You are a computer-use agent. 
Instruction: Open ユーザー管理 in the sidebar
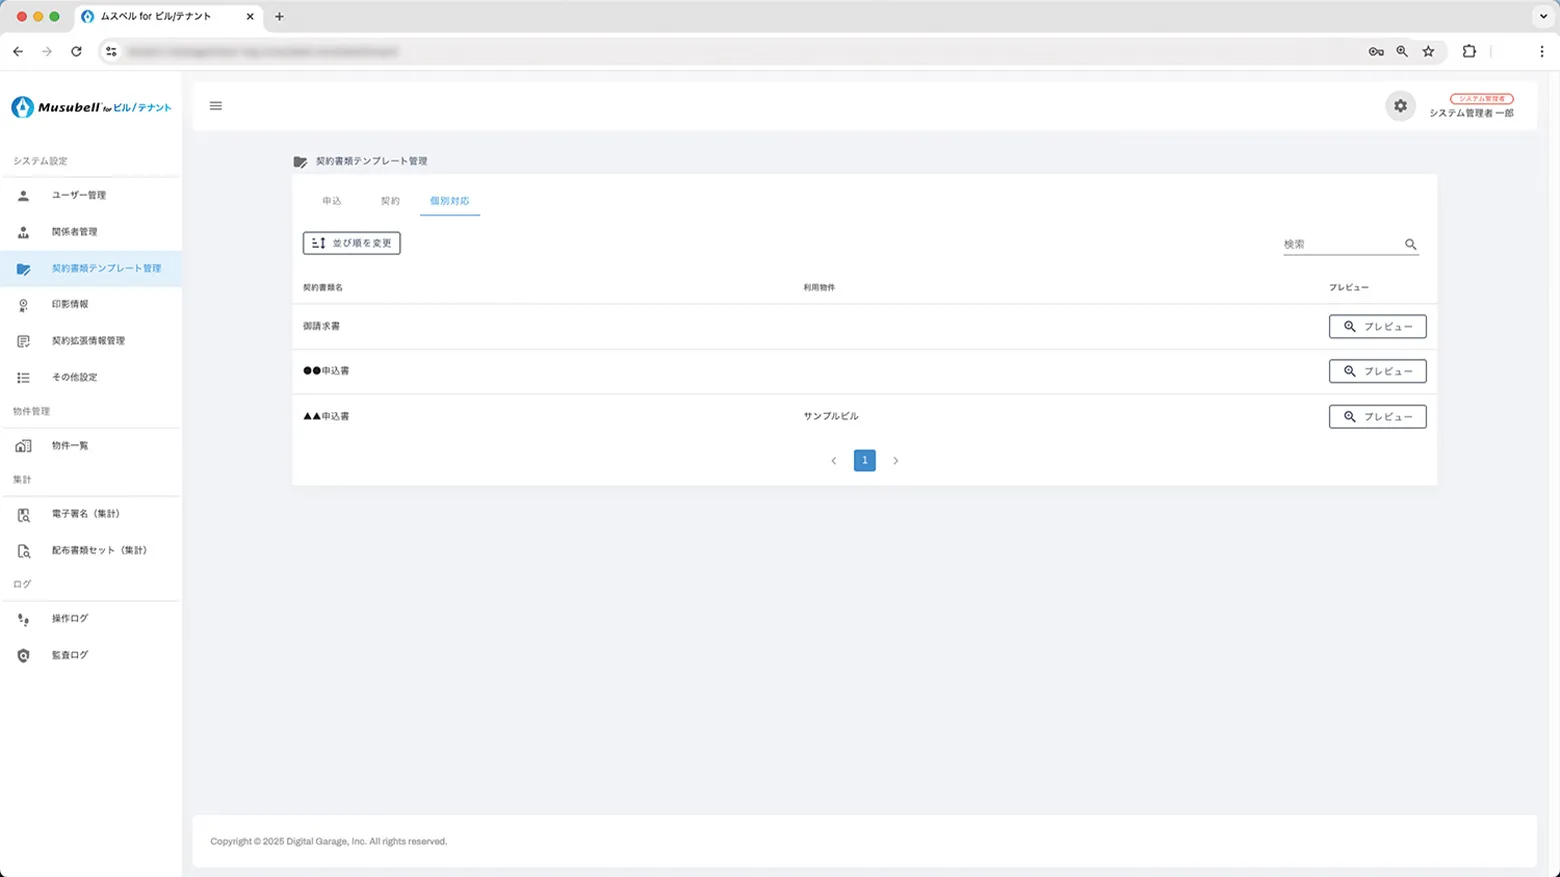78,195
